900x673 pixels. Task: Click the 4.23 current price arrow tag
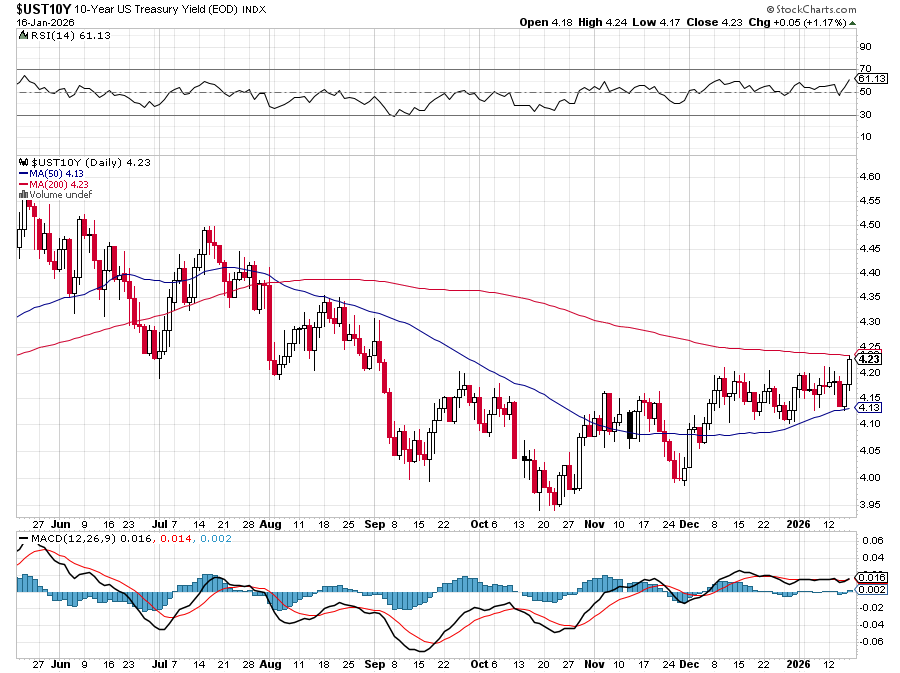[868, 358]
